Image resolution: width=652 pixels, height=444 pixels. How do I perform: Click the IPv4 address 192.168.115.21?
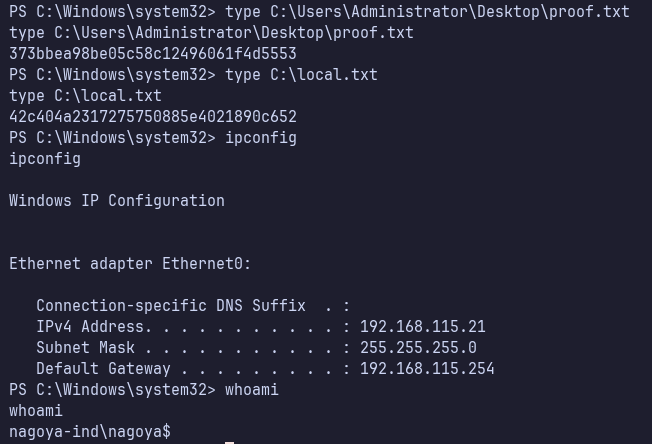point(422,327)
